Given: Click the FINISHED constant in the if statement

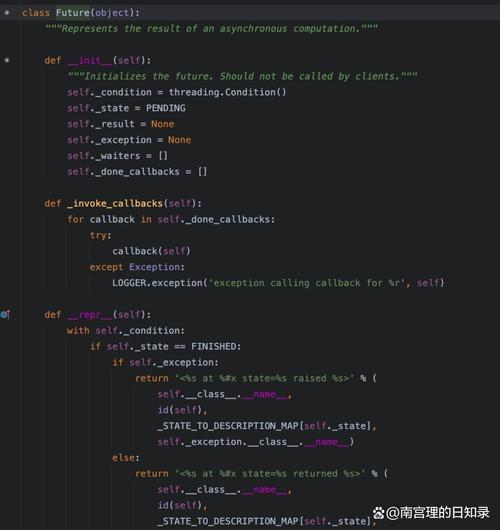Looking at the screenshot, I should [x=214, y=346].
